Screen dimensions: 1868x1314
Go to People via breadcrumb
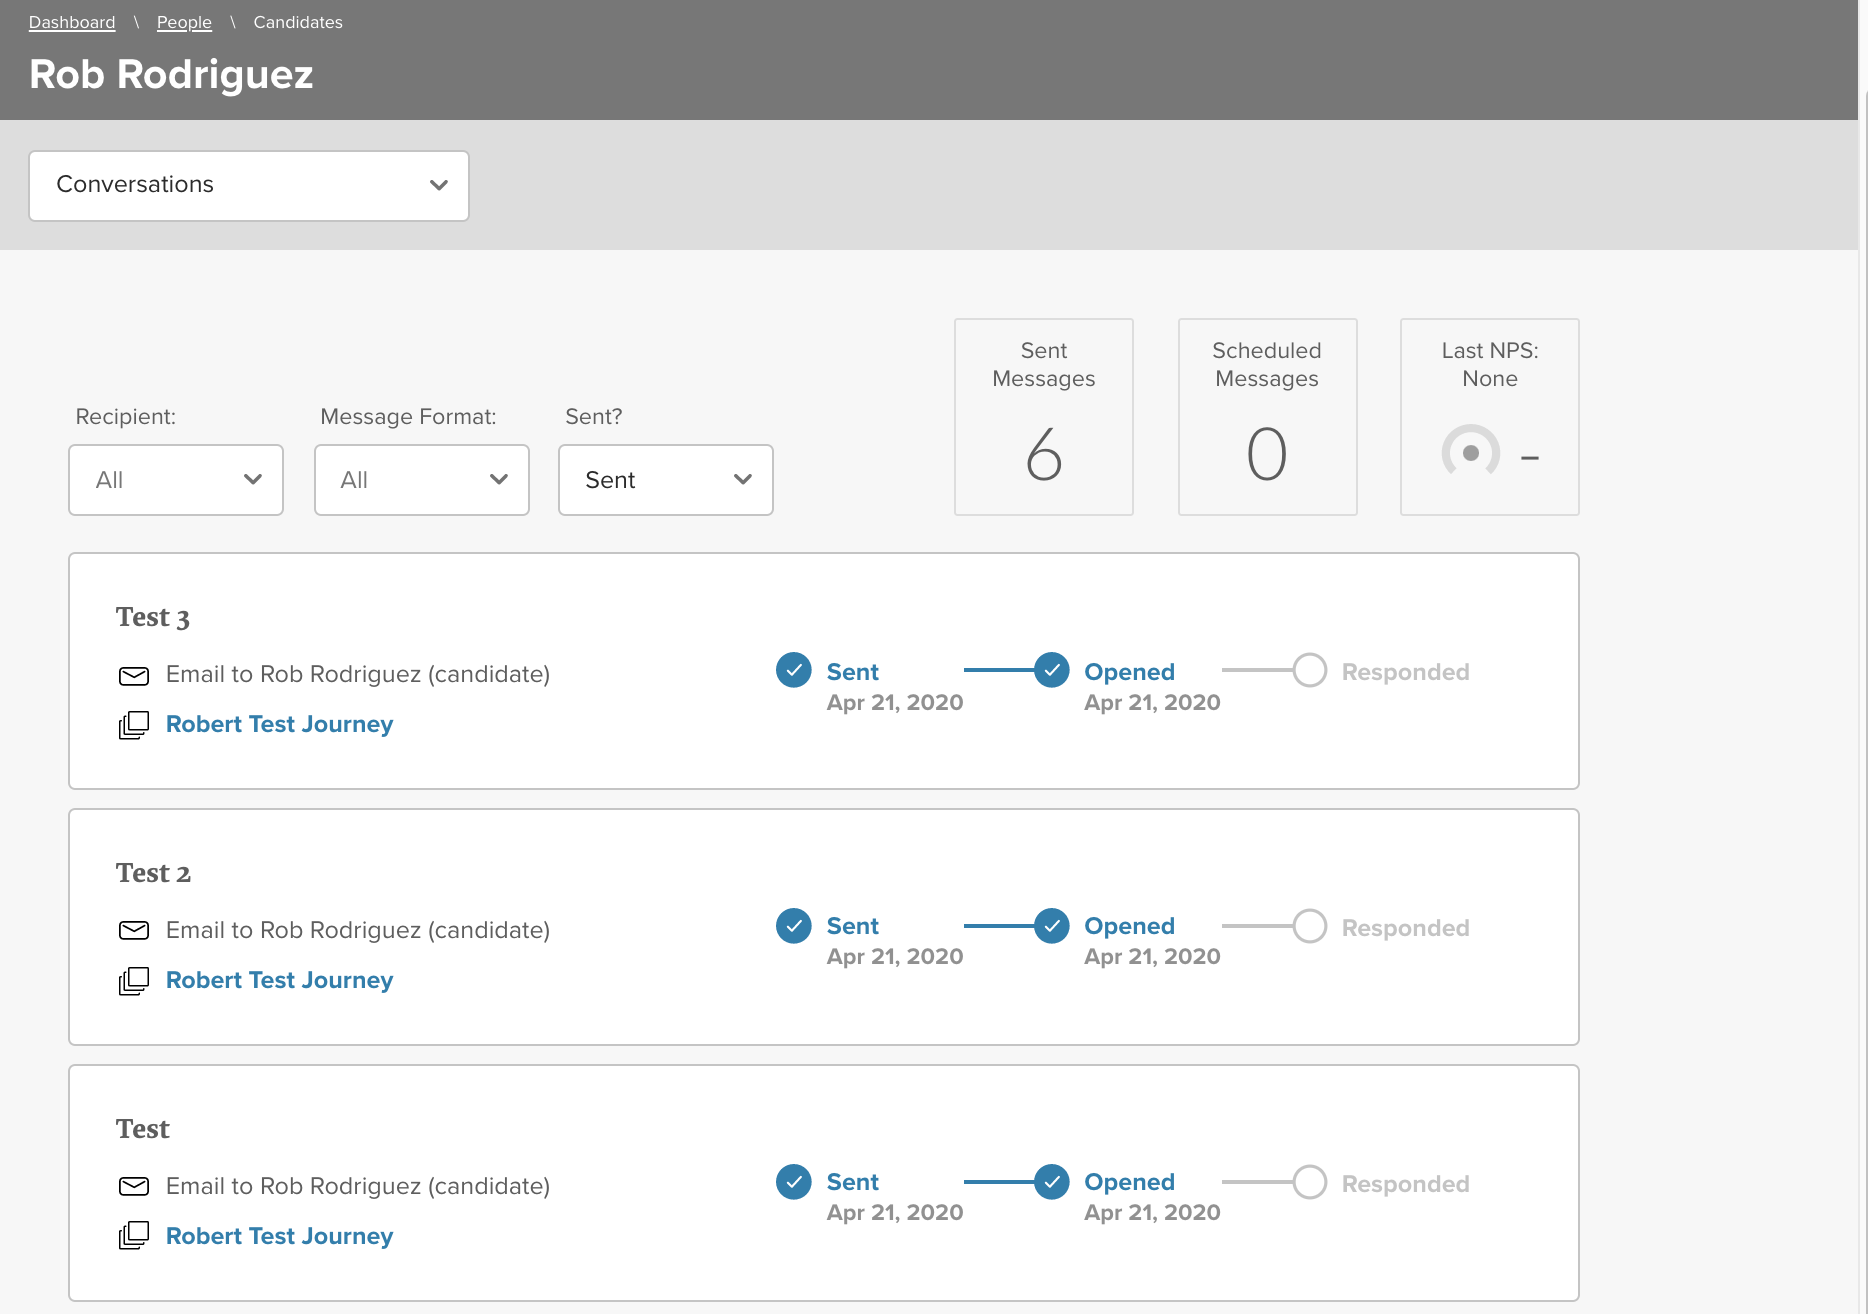pyautogui.click(x=184, y=22)
